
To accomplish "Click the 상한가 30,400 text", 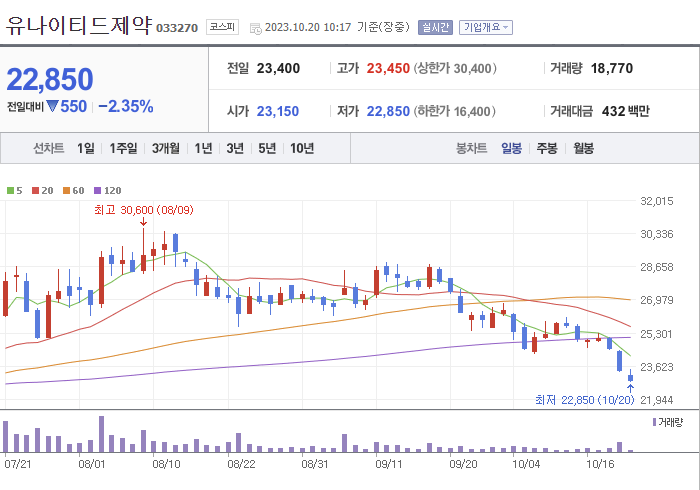I will click(x=455, y=68).
